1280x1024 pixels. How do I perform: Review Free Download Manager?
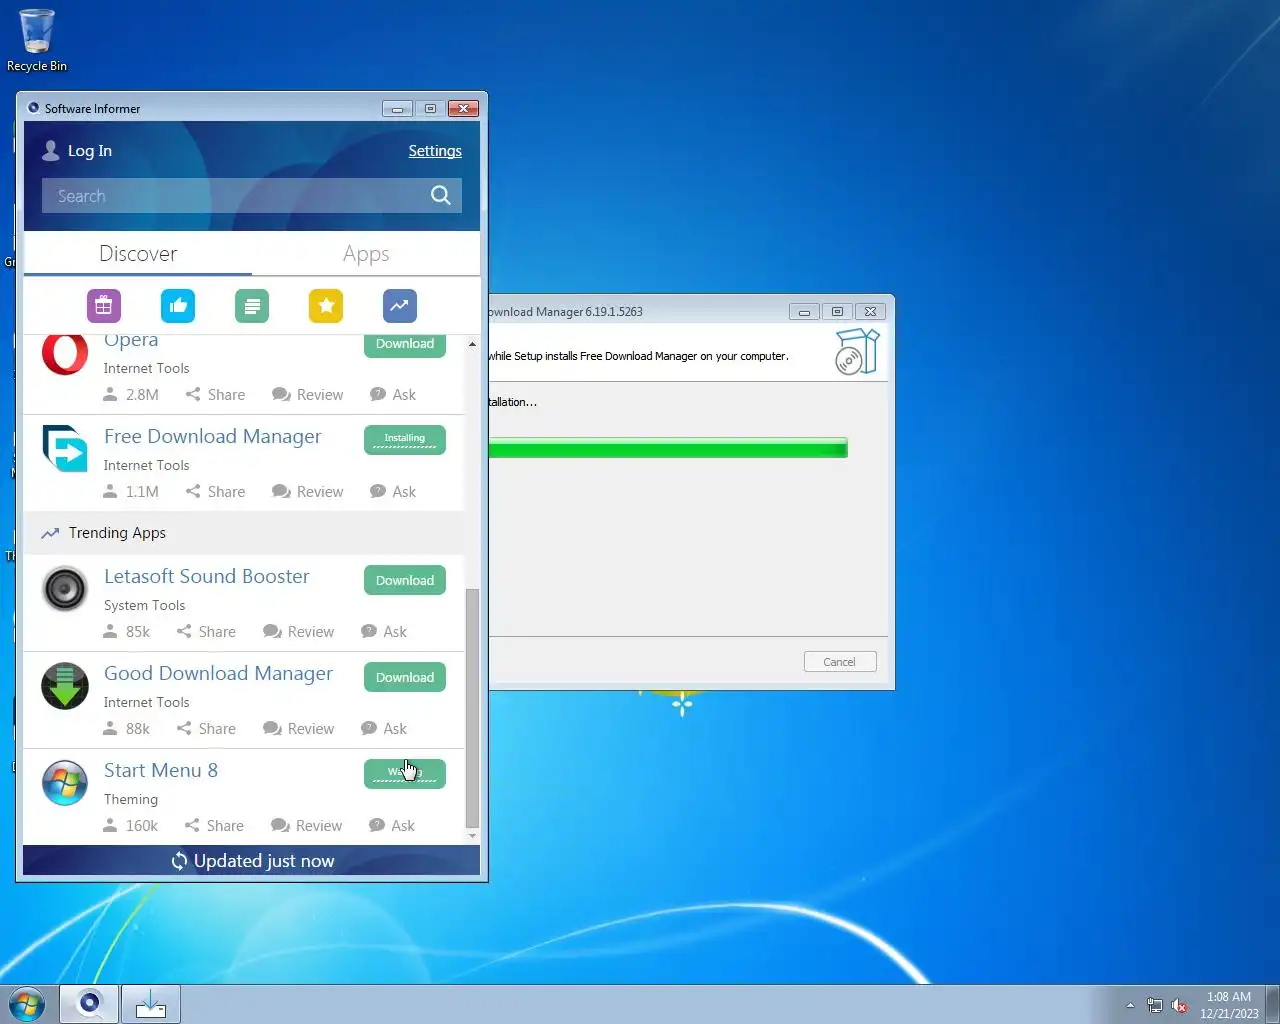[308, 492]
